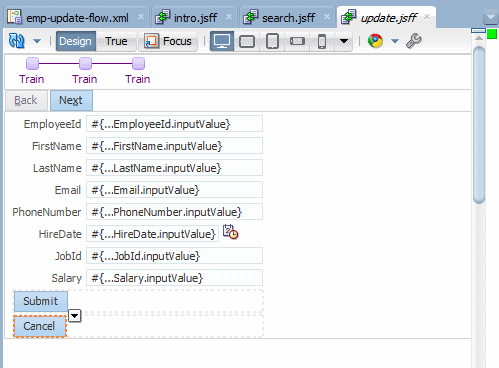Open the device size dropdown arrow
The height and width of the screenshot is (368, 499).
344,41
